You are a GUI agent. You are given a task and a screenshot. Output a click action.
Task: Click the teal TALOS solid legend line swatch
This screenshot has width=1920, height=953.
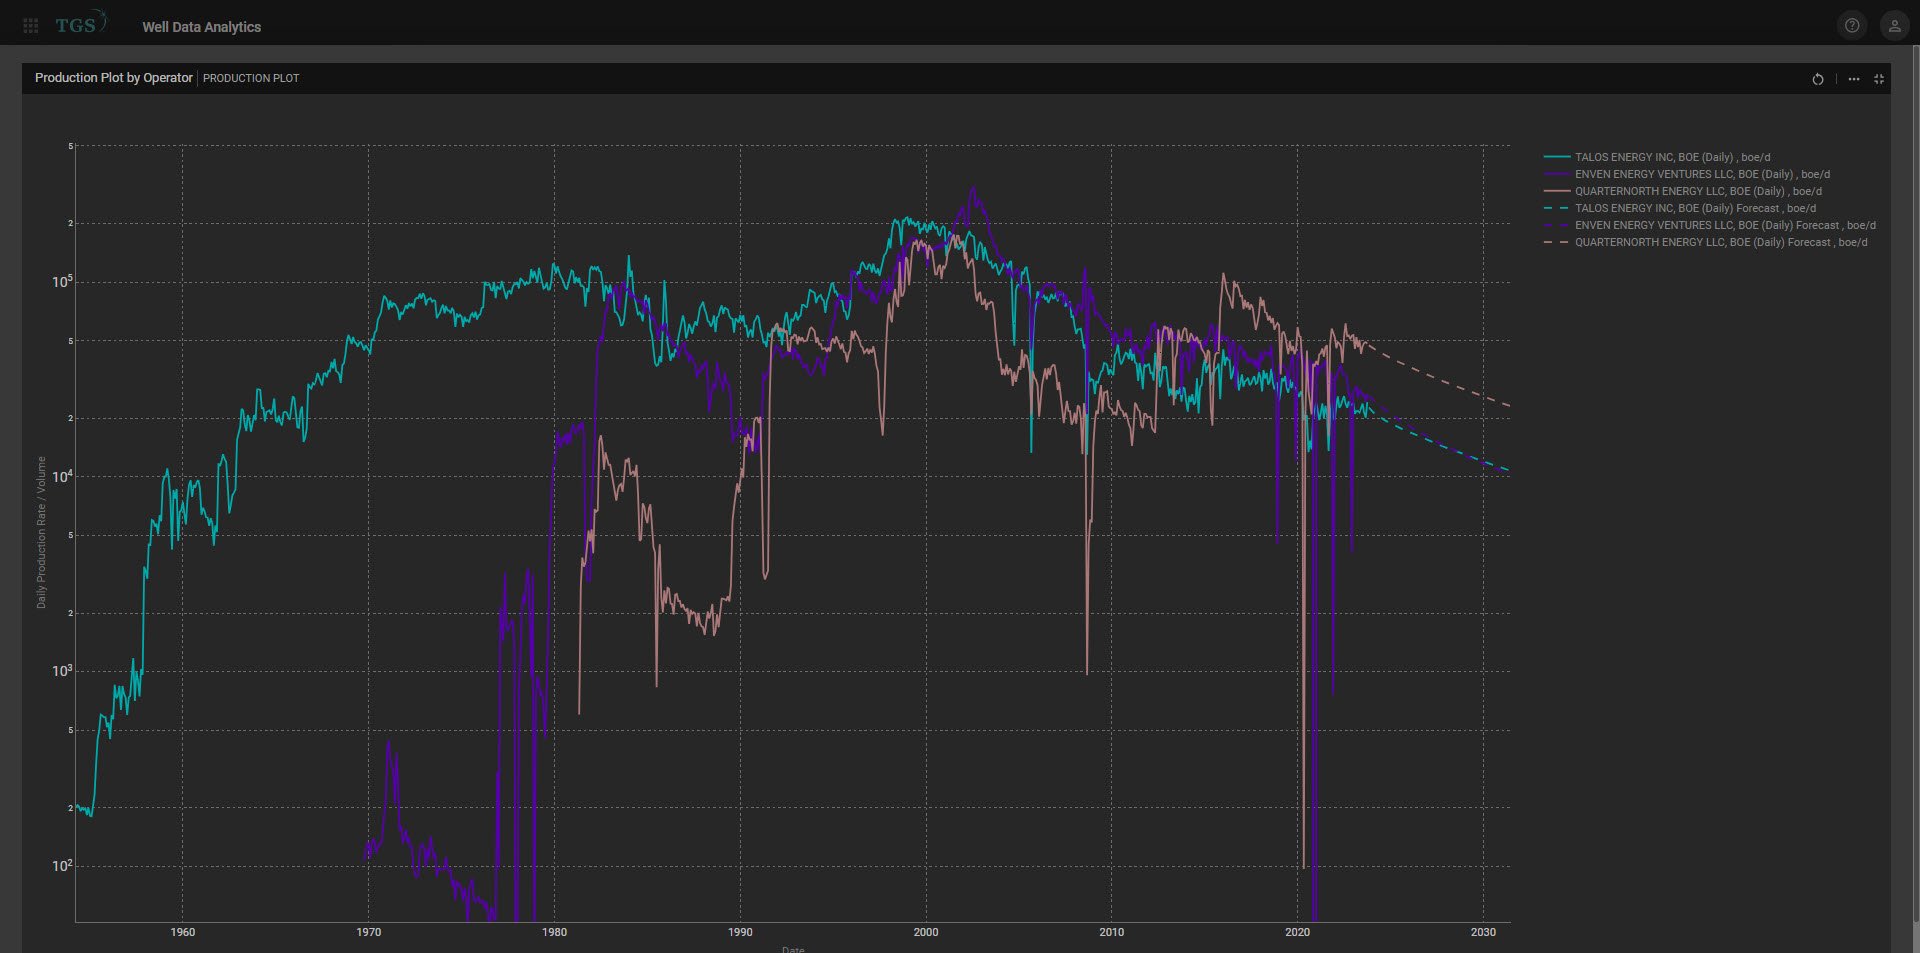coord(1557,157)
